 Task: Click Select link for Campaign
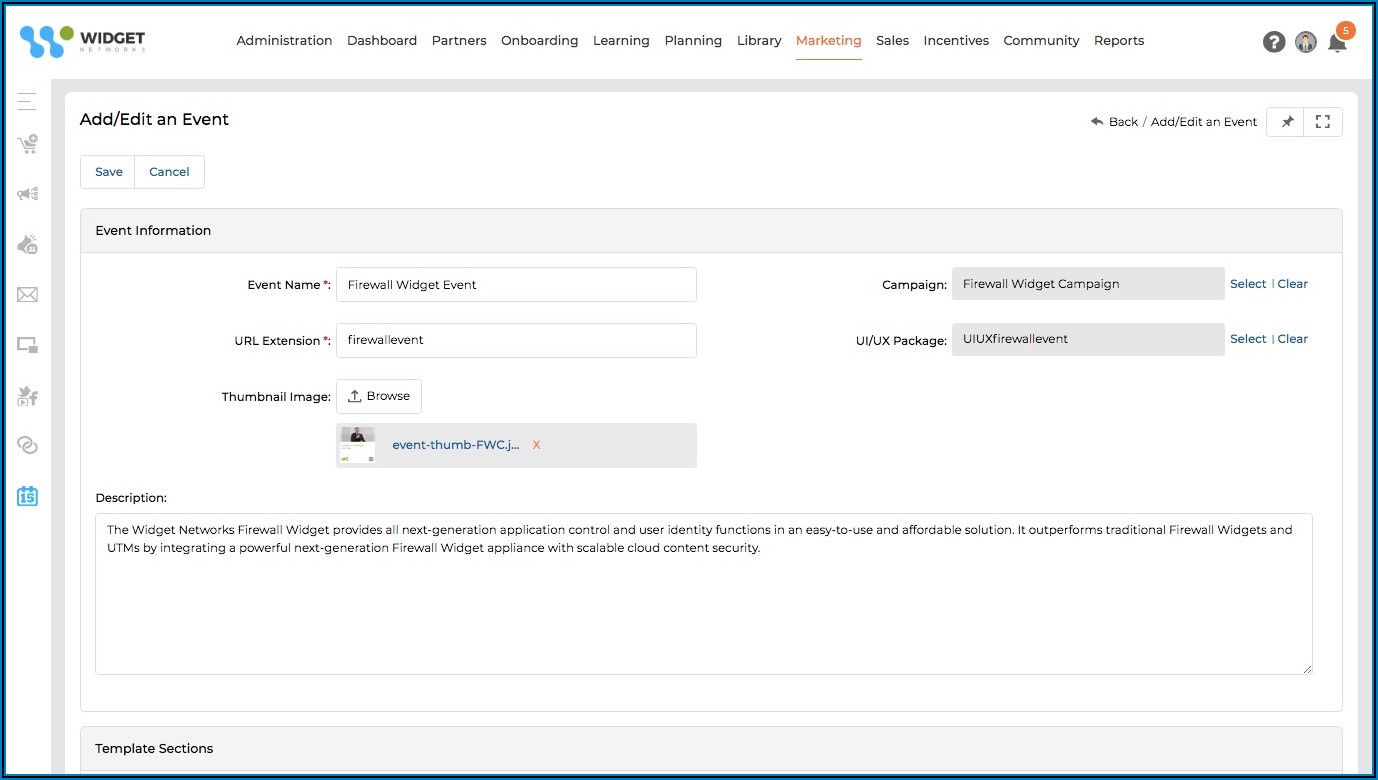(x=1247, y=284)
